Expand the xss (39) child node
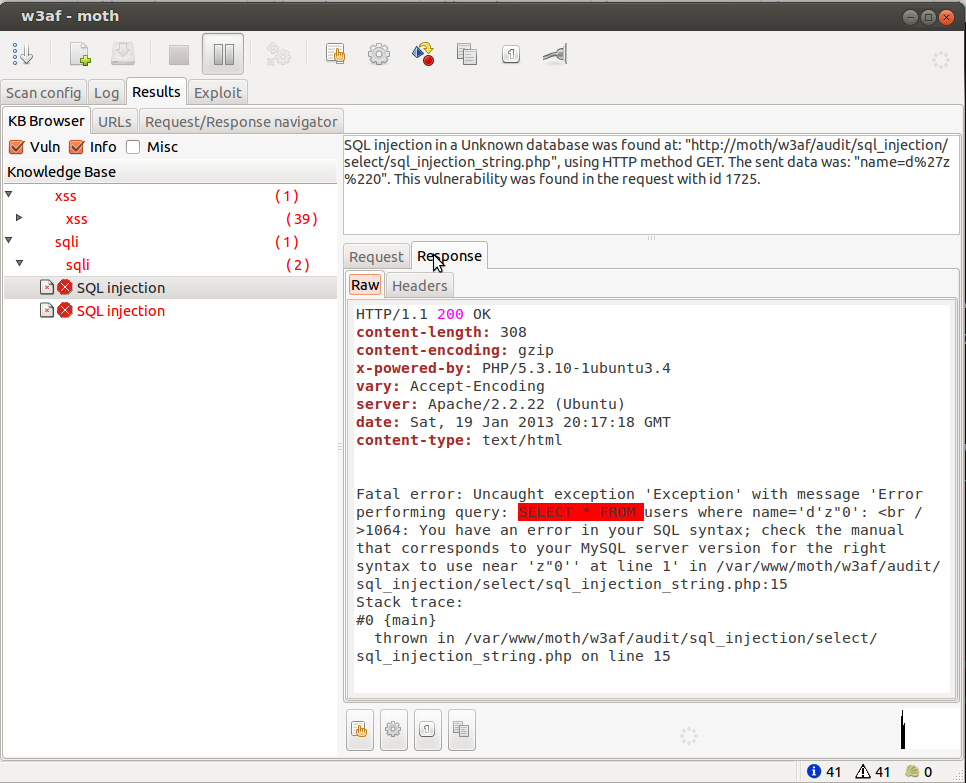This screenshot has height=783, width=966. pos(19,217)
